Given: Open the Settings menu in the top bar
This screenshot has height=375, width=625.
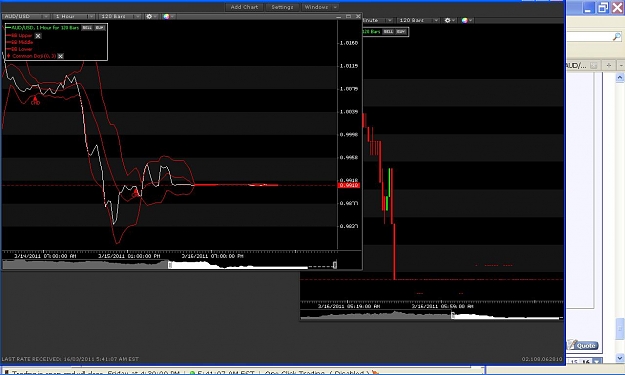Looking at the screenshot, I should pyautogui.click(x=282, y=7).
